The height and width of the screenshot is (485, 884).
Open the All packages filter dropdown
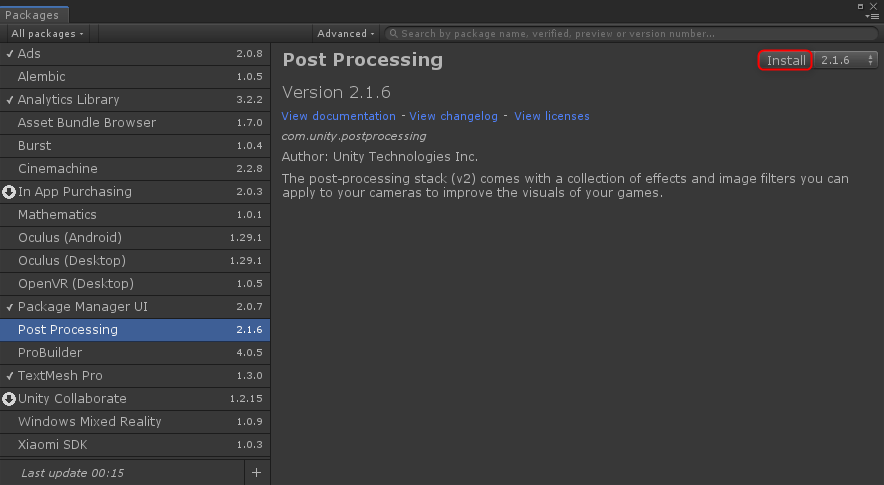tap(47, 34)
